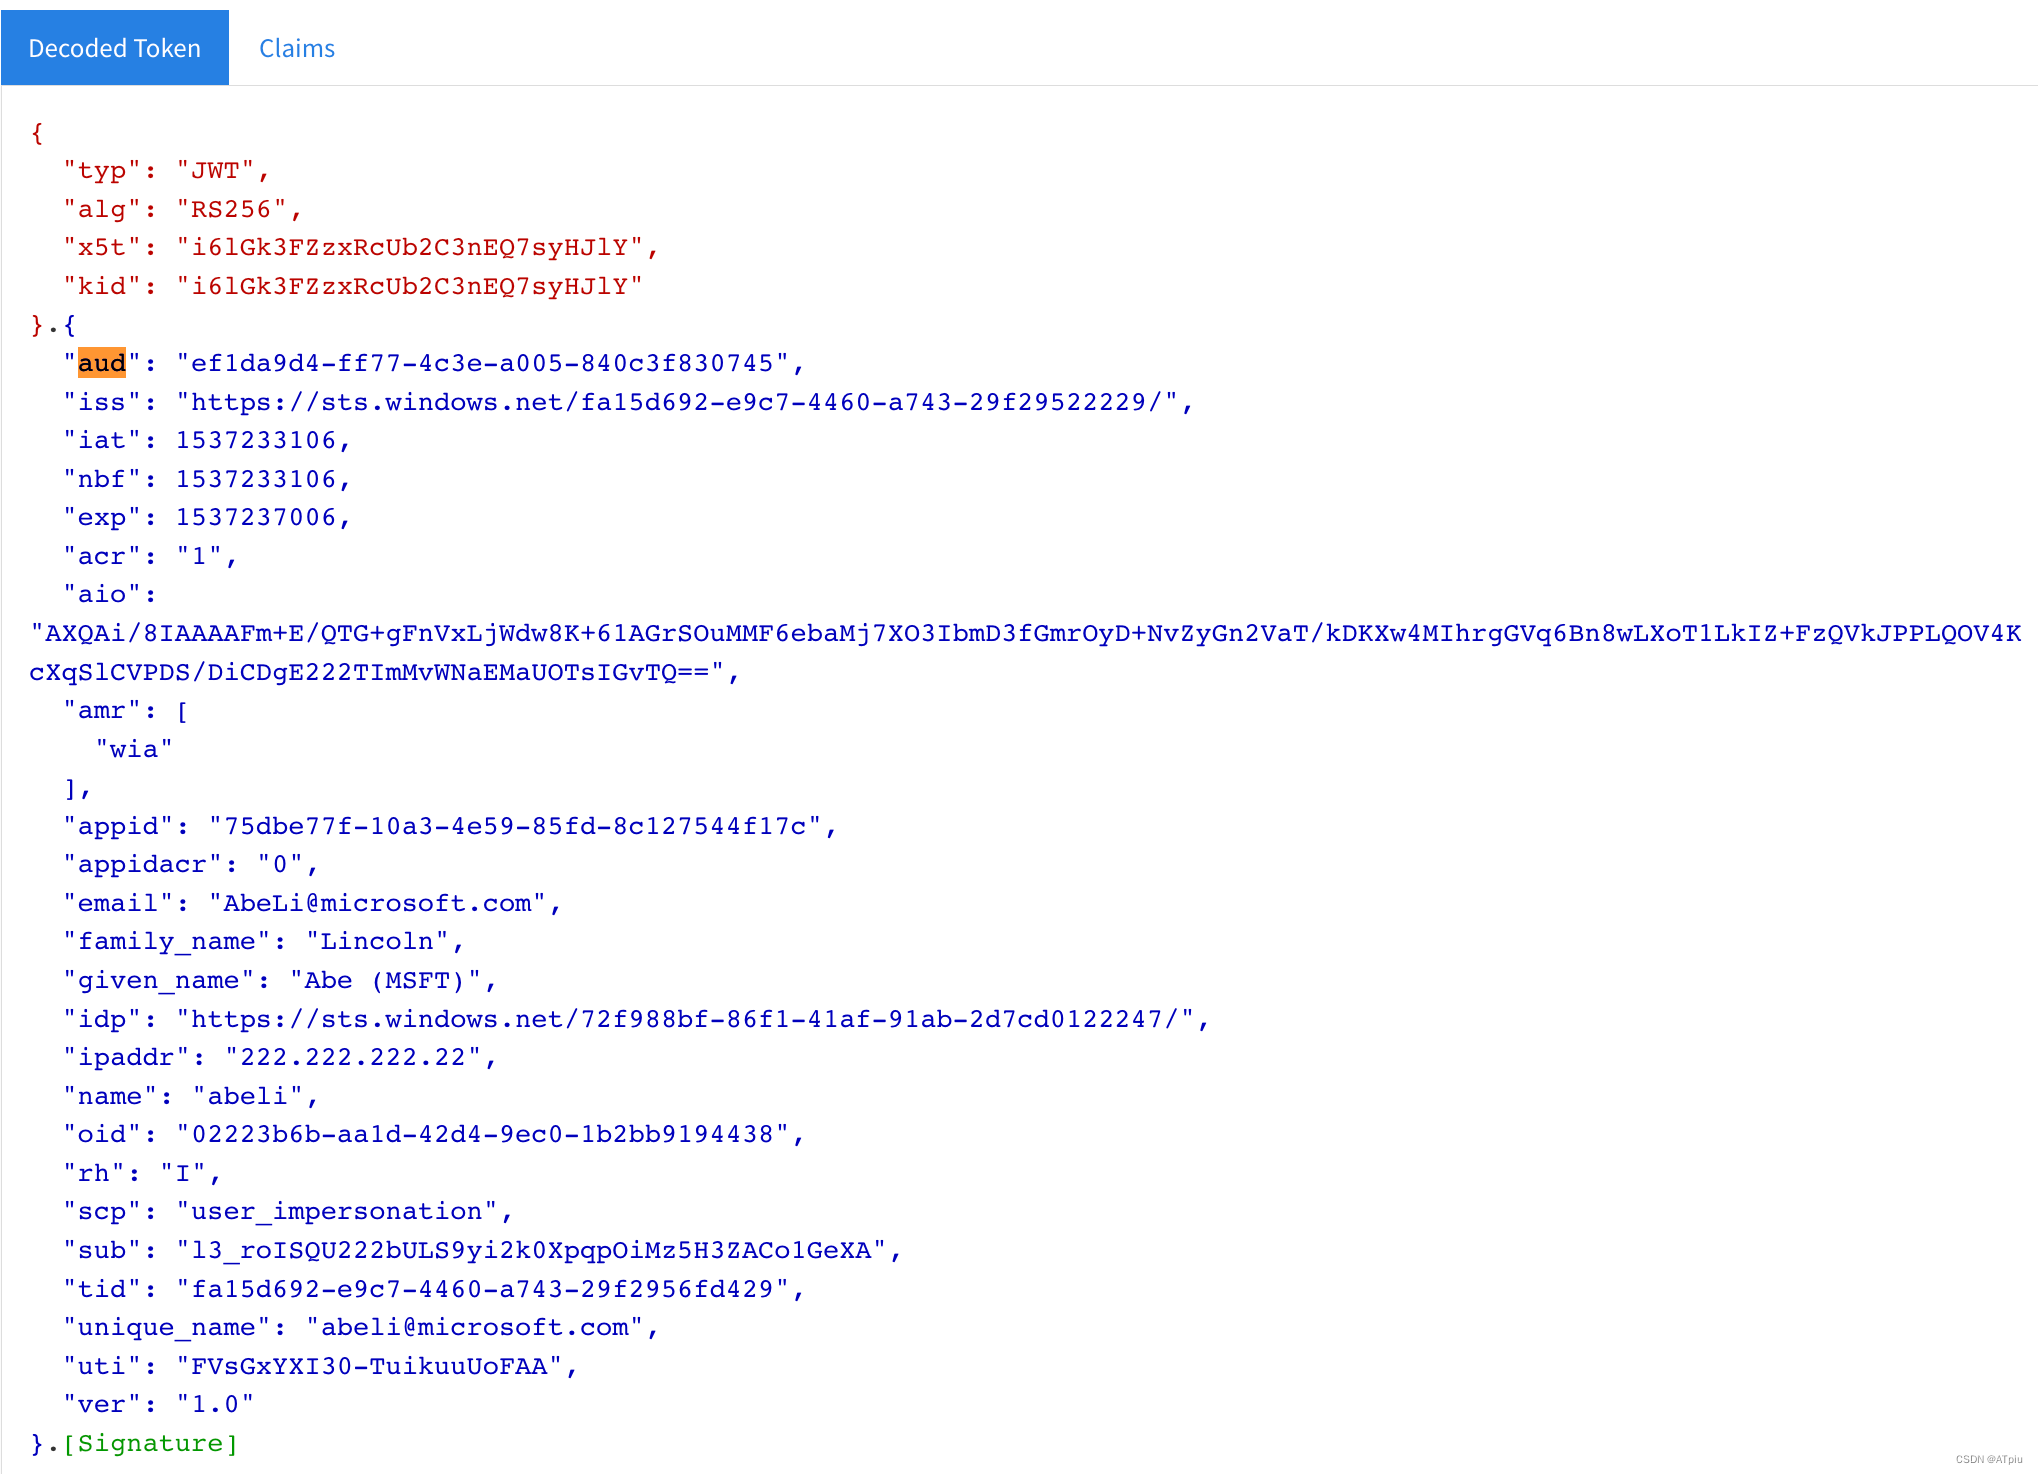Select the Decoded Token tab
Viewport: 2038px width, 1474px height.
point(114,48)
